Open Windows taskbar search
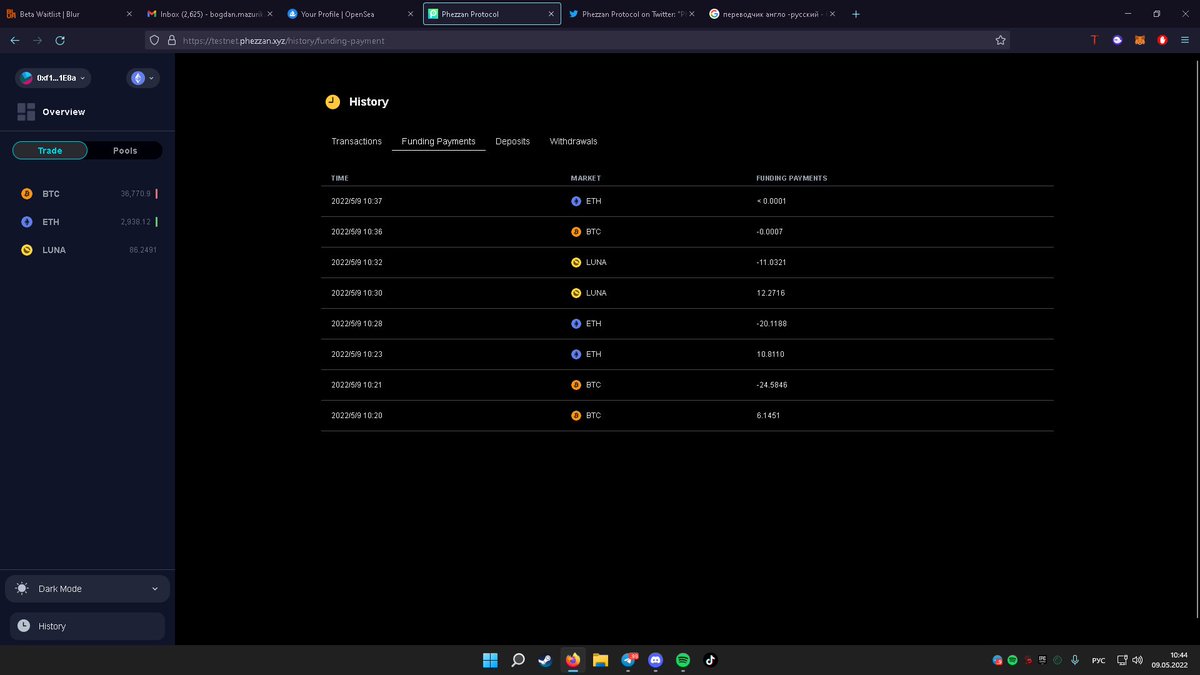 pyautogui.click(x=518, y=660)
